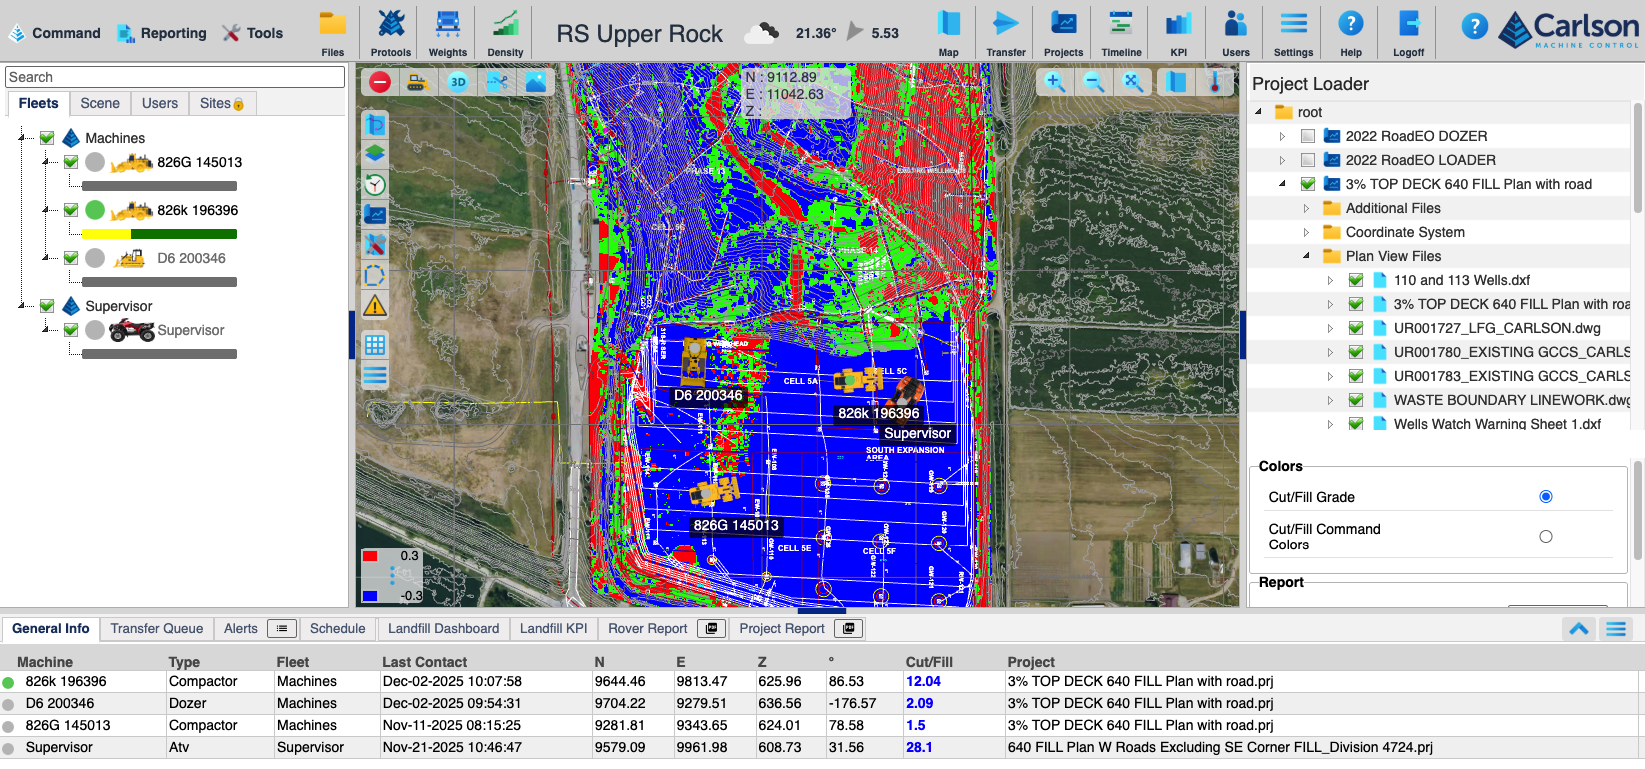Expand the 2022 RoadEO DOZER tree node
The height and width of the screenshot is (769, 1645).
click(1282, 136)
